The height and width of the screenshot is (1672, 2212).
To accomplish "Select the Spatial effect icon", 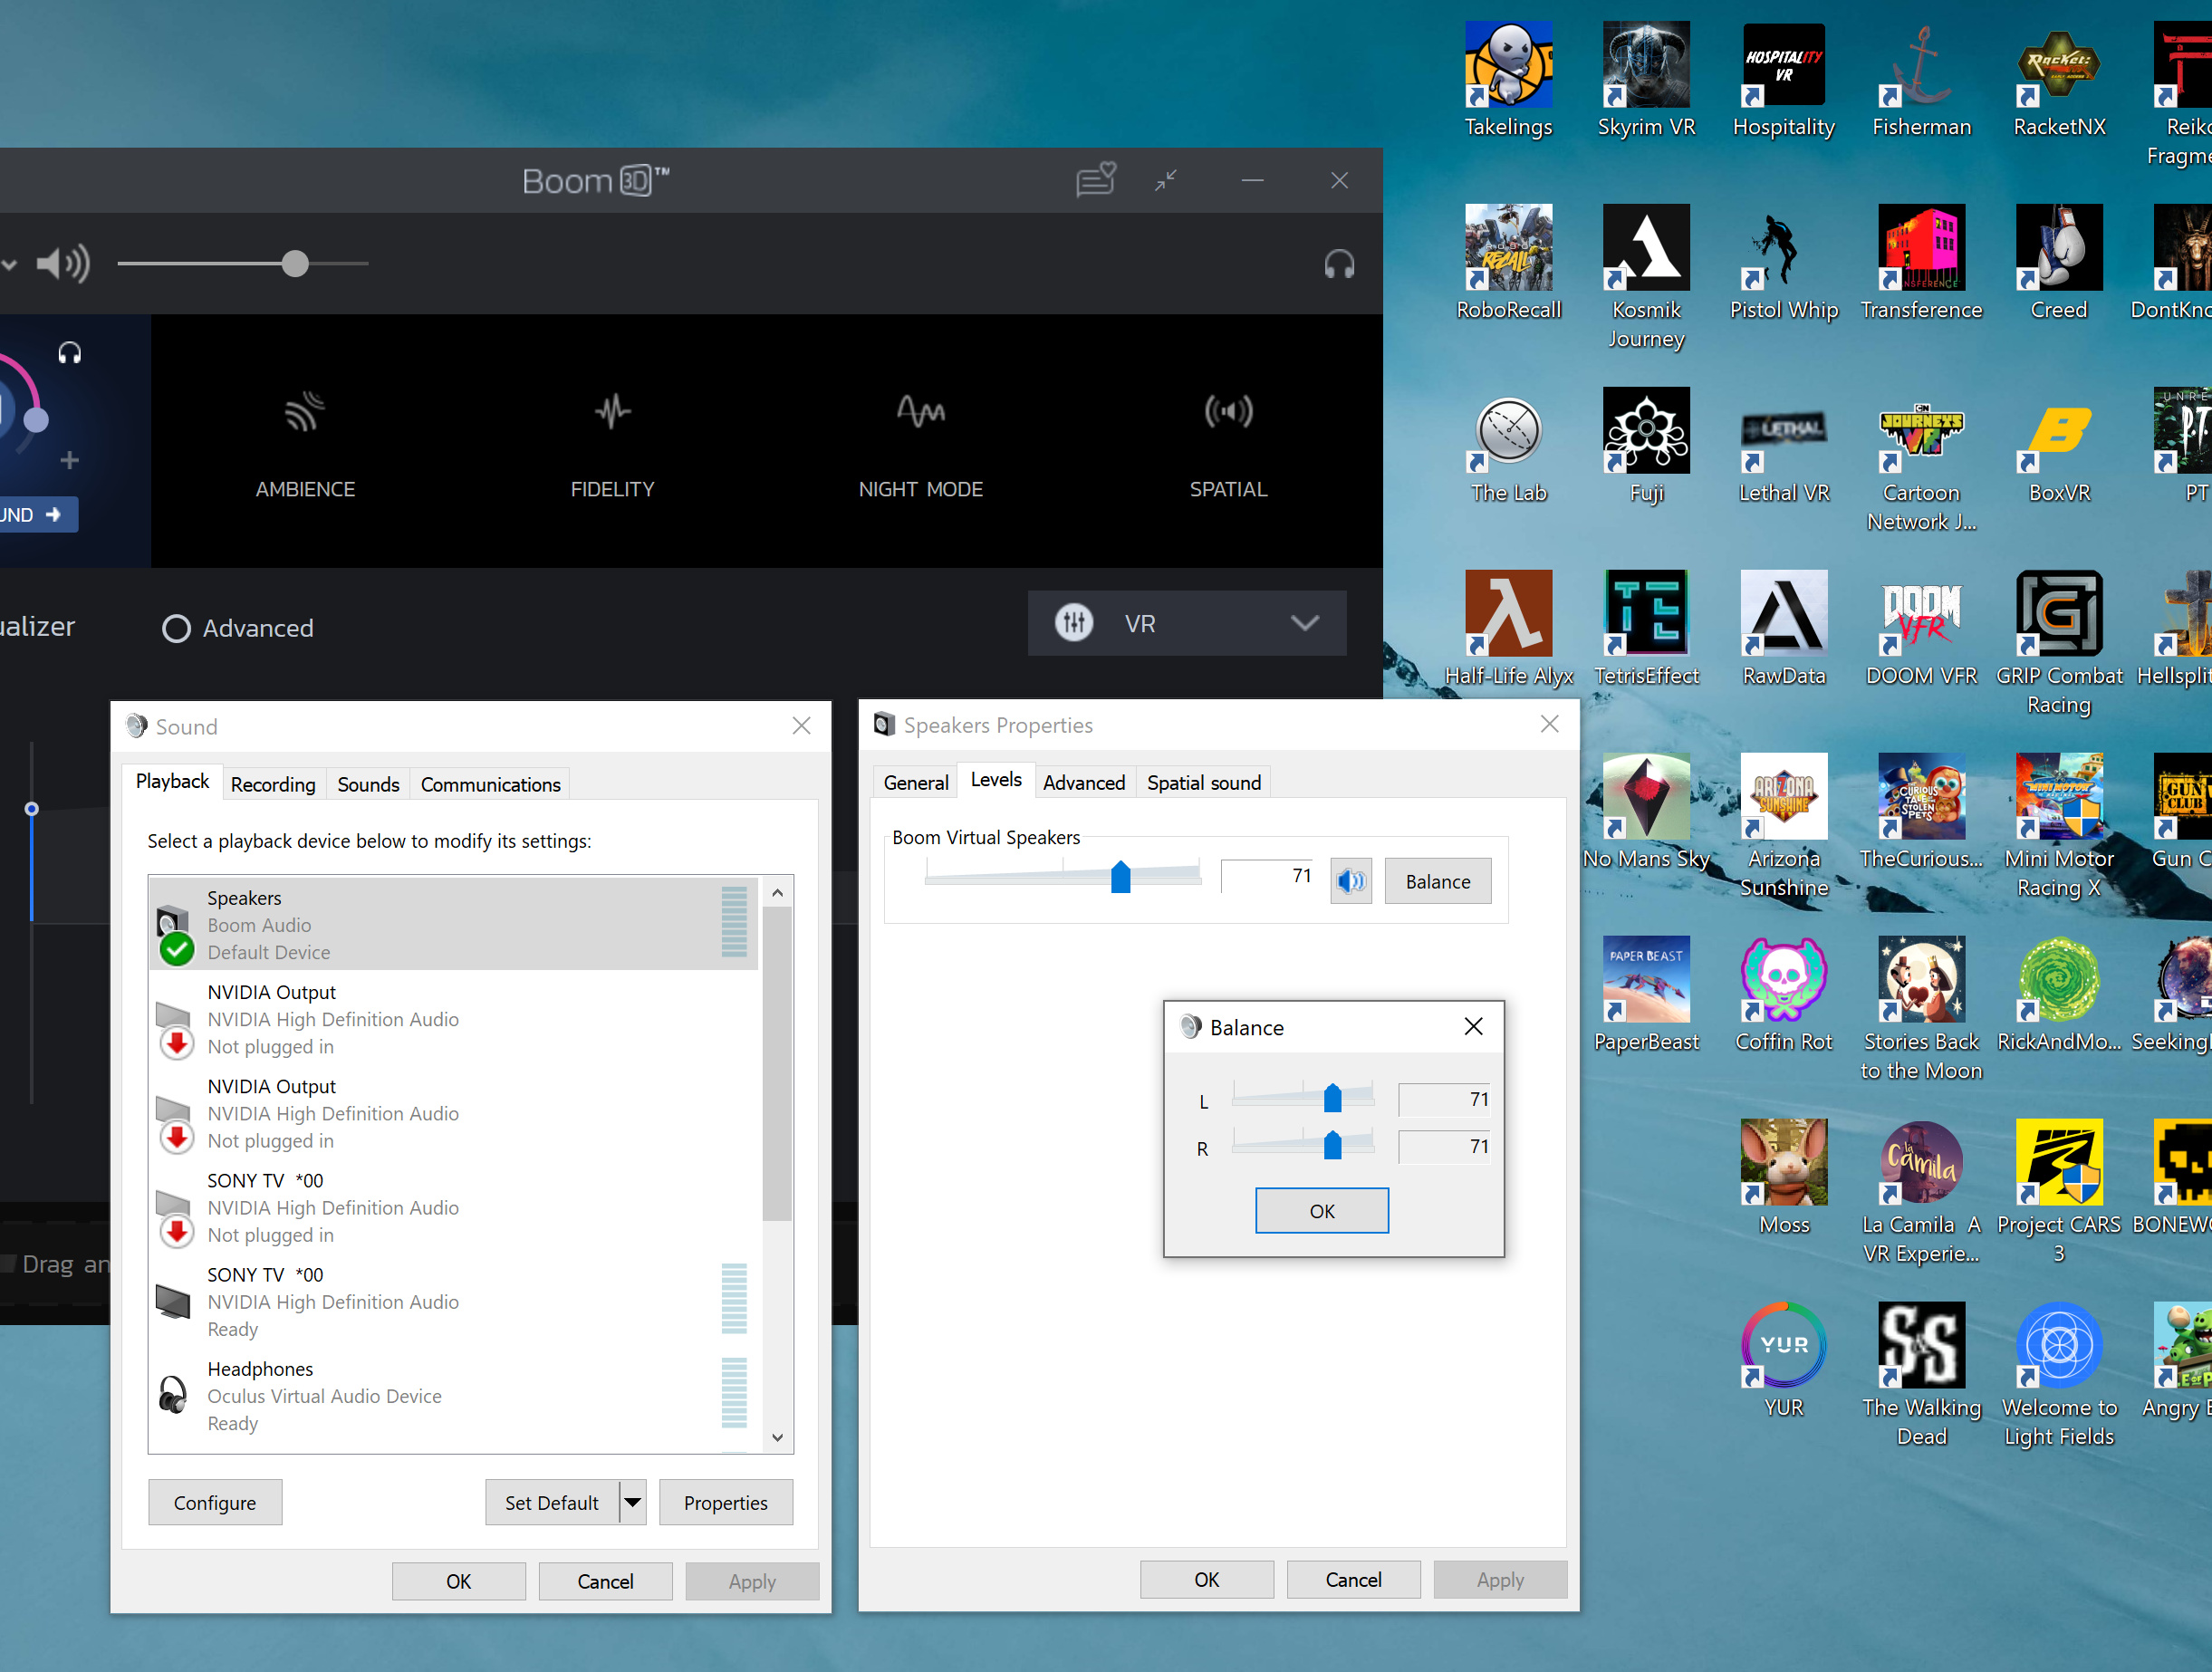I will (x=1228, y=411).
